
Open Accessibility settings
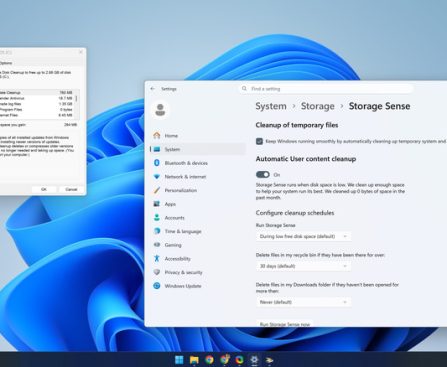pos(198,258)
